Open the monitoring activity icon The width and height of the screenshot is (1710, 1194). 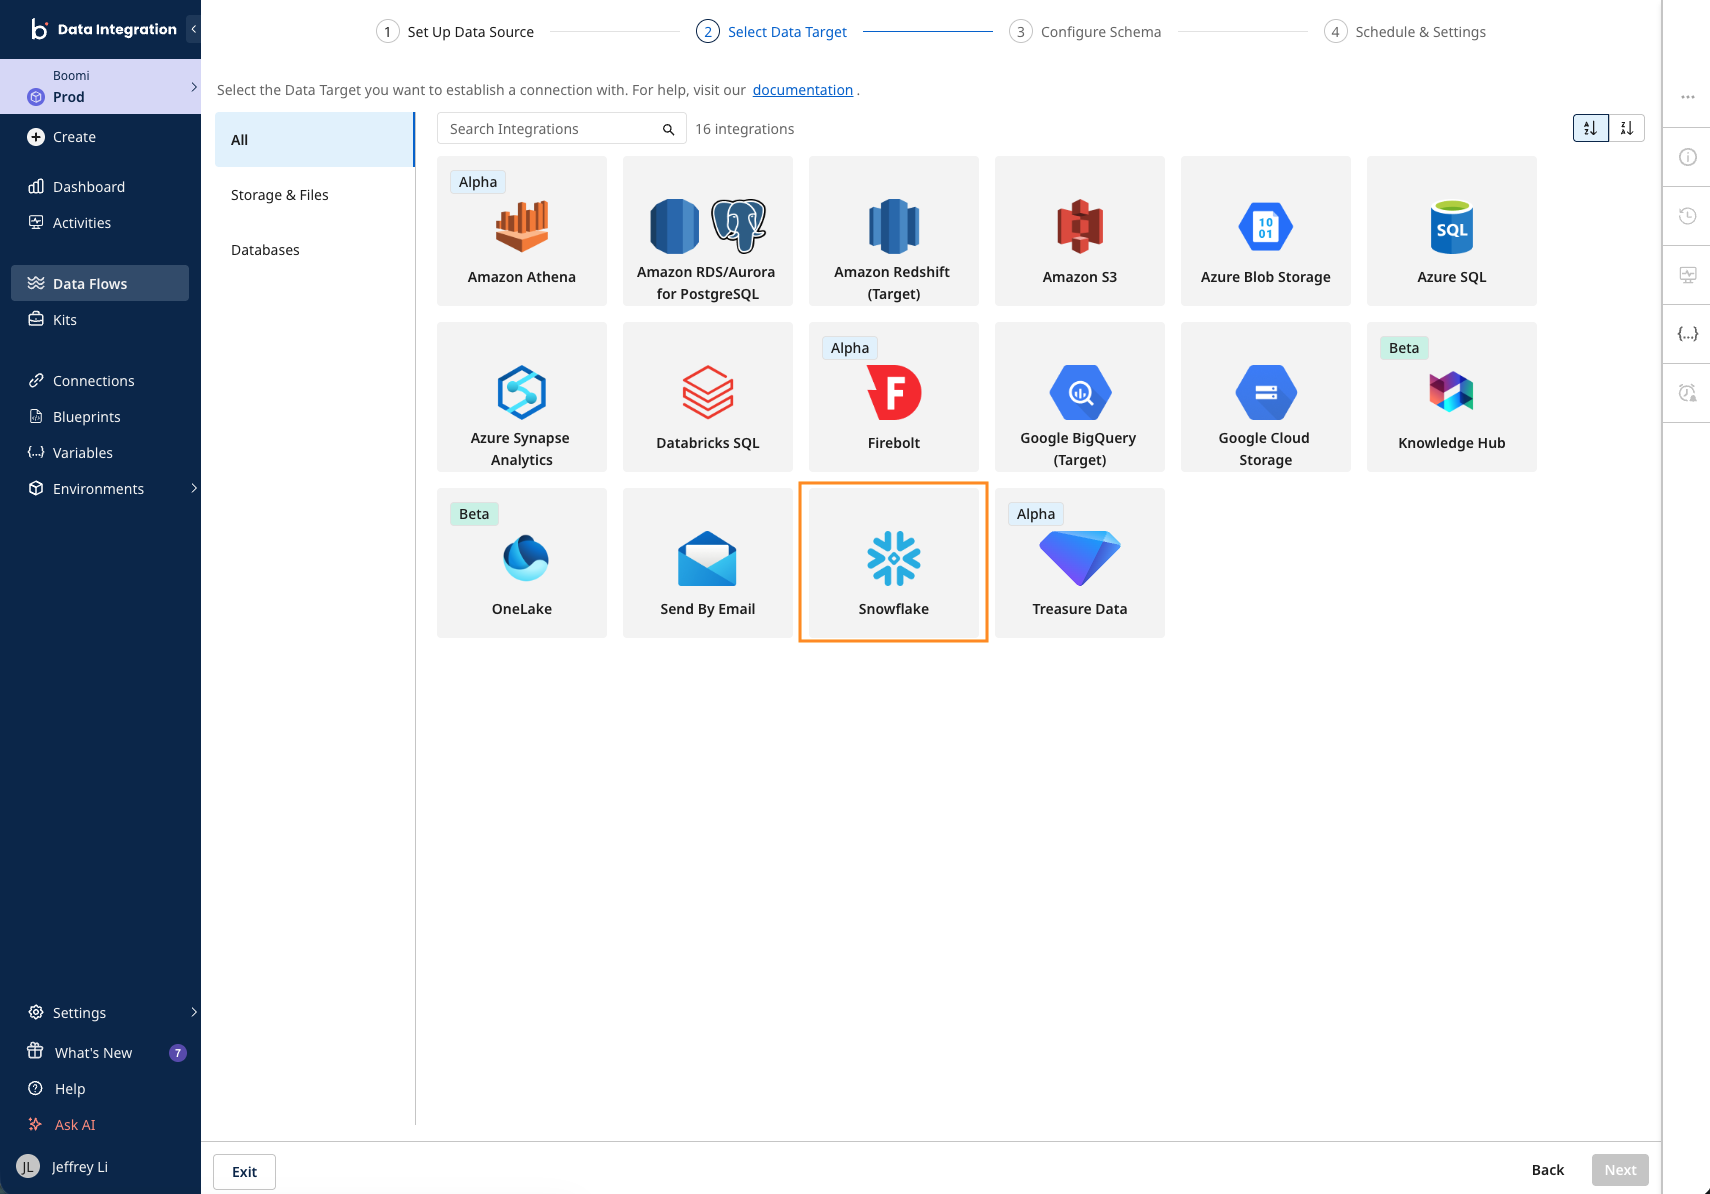click(x=1687, y=275)
